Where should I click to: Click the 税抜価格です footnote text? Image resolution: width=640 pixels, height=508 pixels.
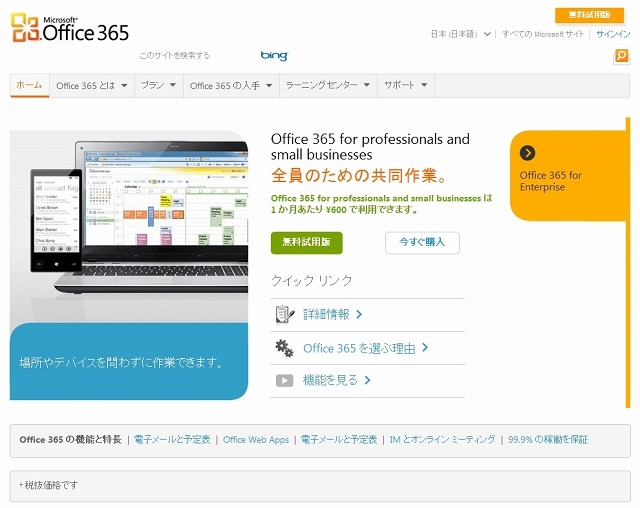49,485
